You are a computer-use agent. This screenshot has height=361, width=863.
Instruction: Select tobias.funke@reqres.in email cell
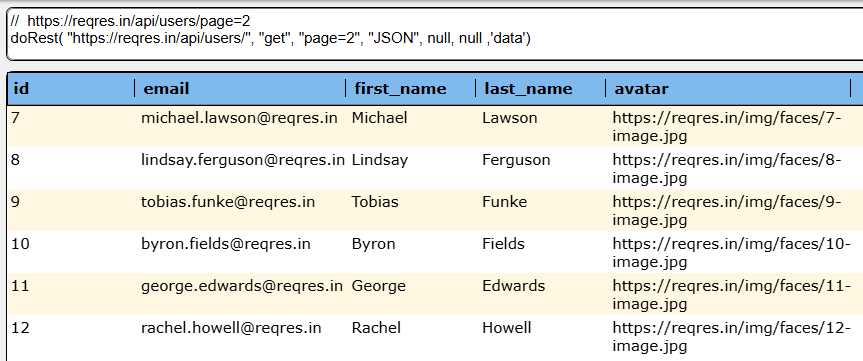pyautogui.click(x=228, y=201)
